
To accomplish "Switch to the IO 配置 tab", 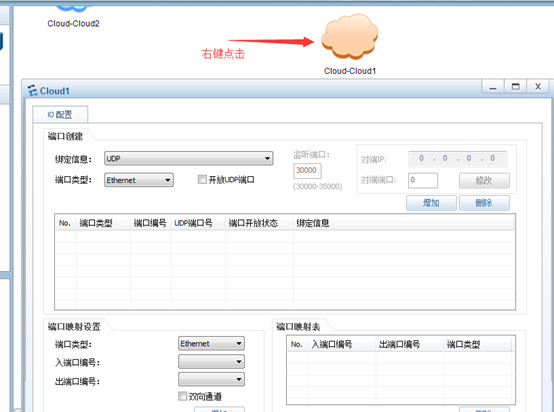I will pos(60,114).
